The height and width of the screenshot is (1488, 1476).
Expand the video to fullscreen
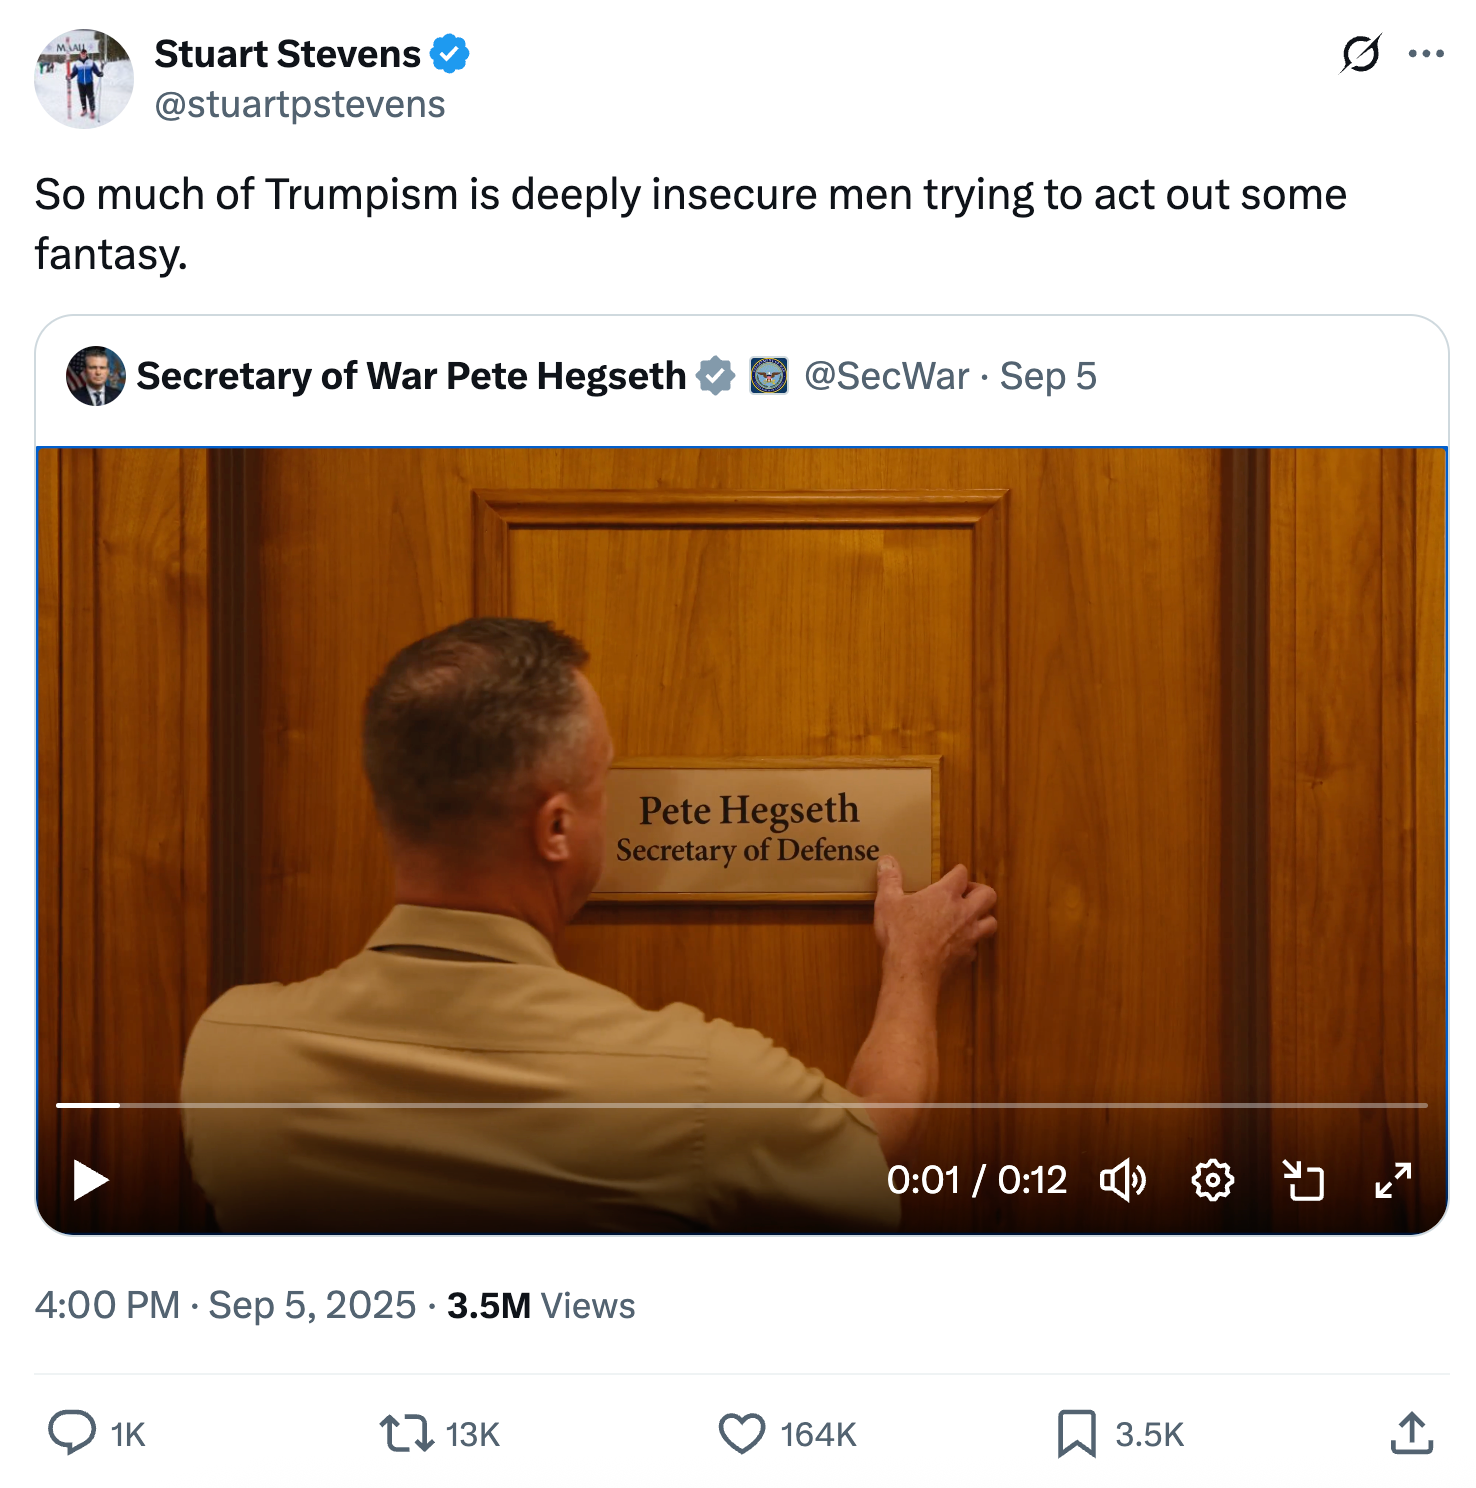[1393, 1180]
